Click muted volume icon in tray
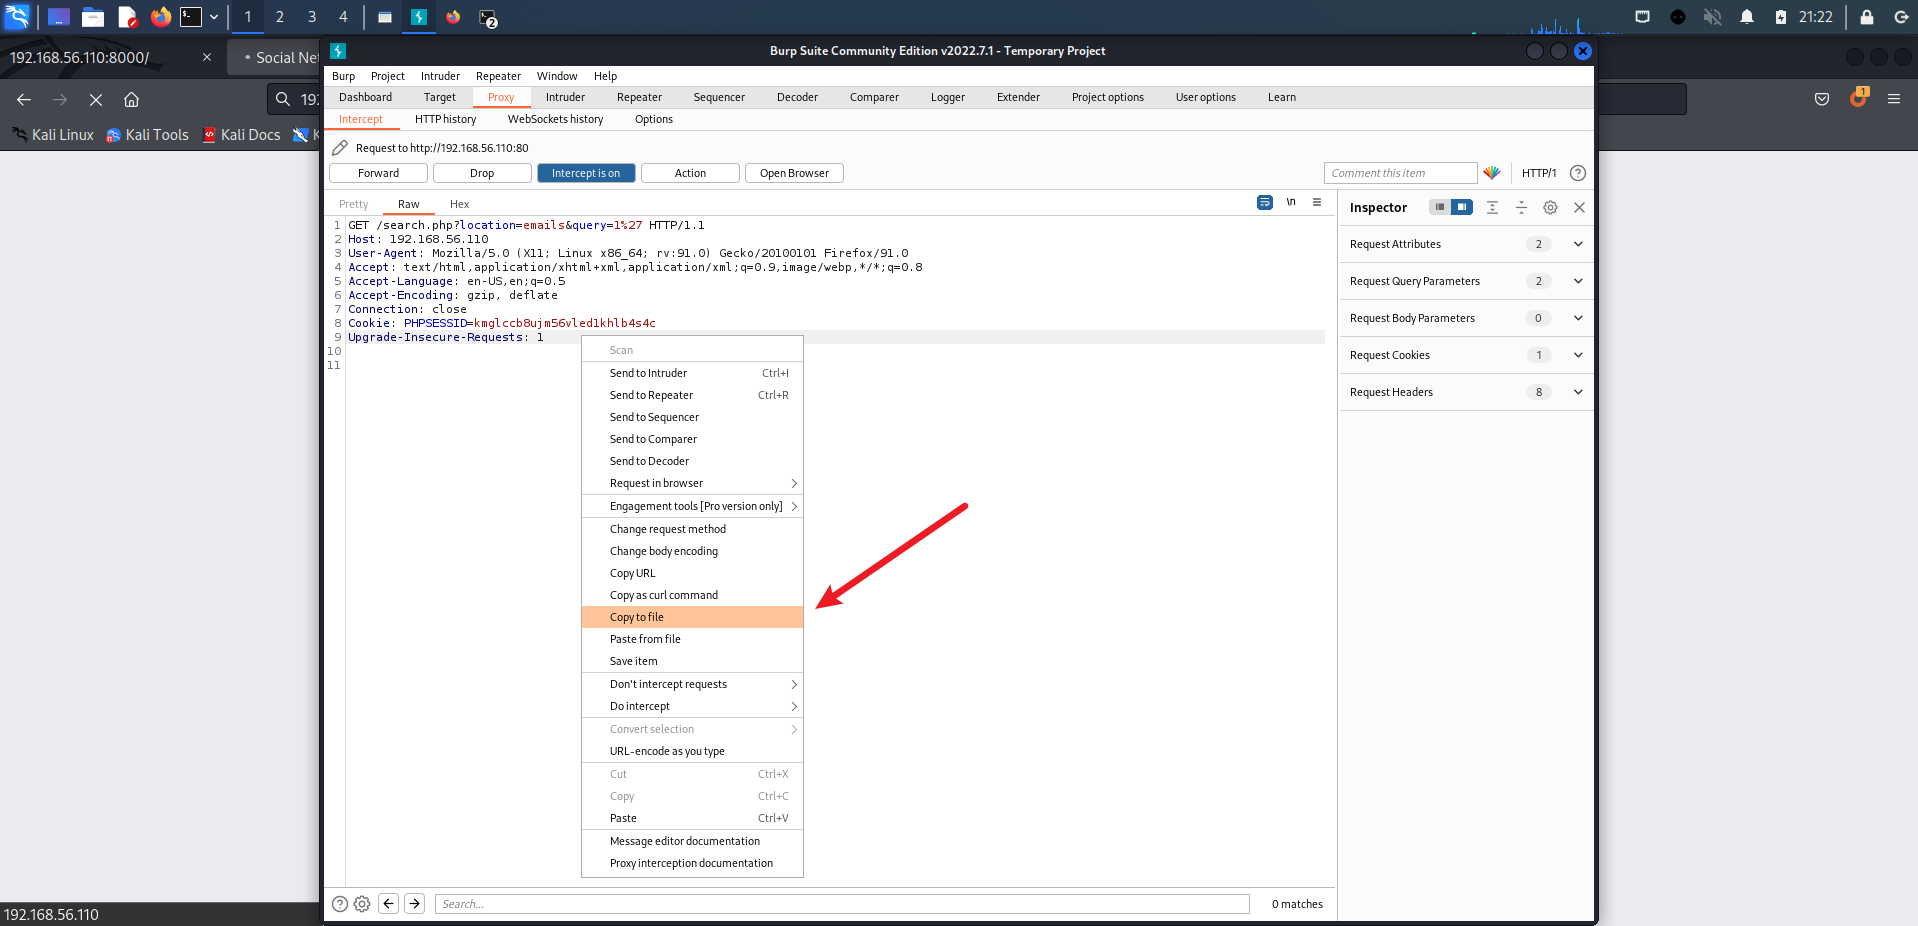Image resolution: width=1918 pixels, height=926 pixels. (x=1713, y=16)
